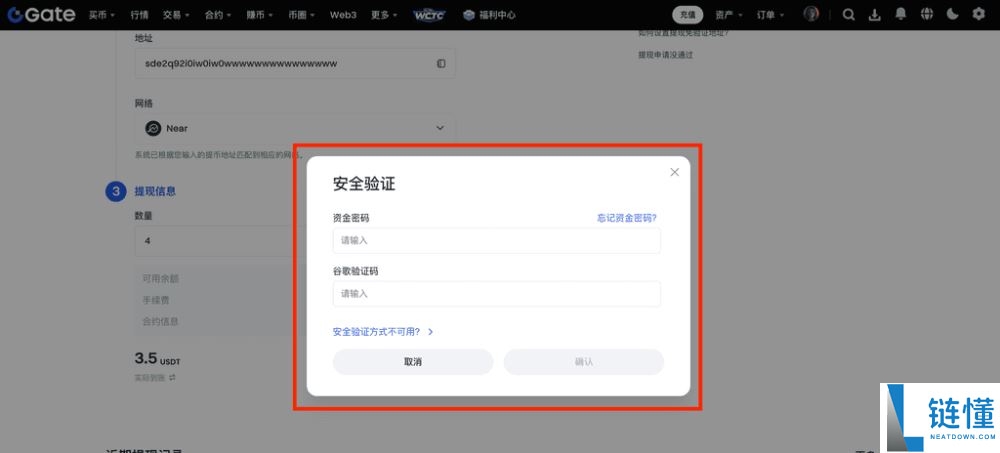Click the 合约信息 row label

point(161,322)
